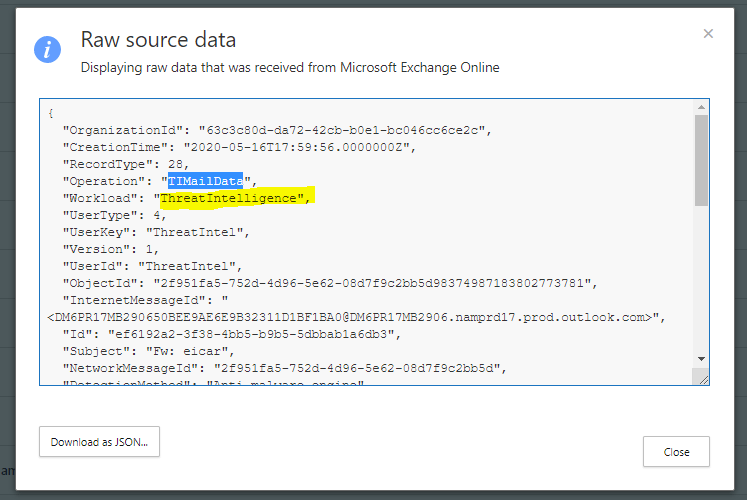The width and height of the screenshot is (747, 500).
Task: Click the scrollbar track below the thumb
Action: (701, 280)
